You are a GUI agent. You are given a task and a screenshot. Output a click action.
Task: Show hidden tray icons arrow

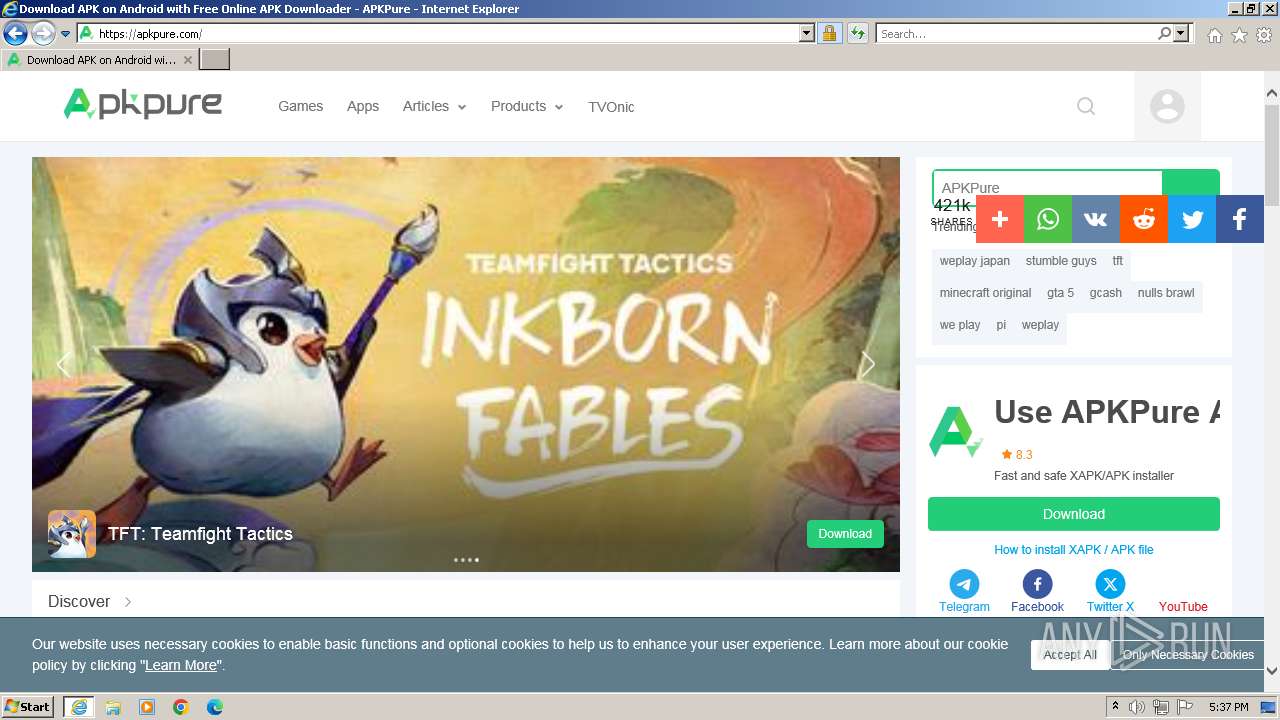point(1115,707)
